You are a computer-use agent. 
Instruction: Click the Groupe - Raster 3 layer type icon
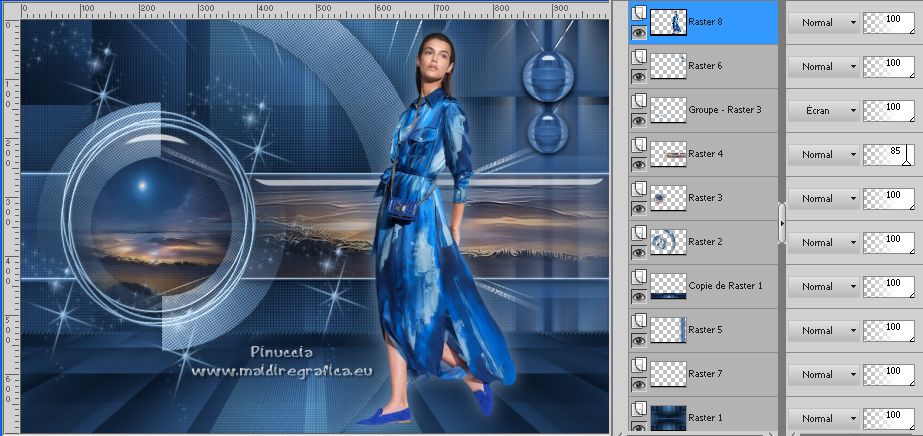coord(639,101)
